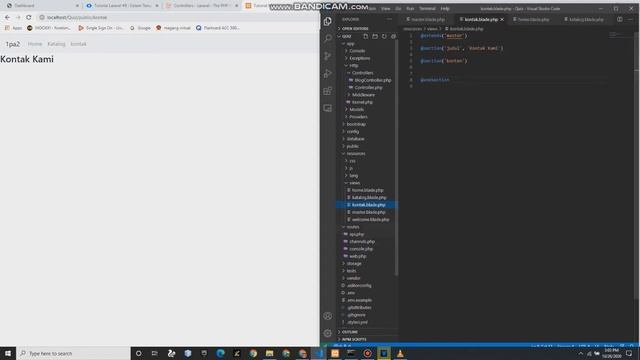
Task: Expand the Console folder
Action: pyautogui.click(x=357, y=51)
